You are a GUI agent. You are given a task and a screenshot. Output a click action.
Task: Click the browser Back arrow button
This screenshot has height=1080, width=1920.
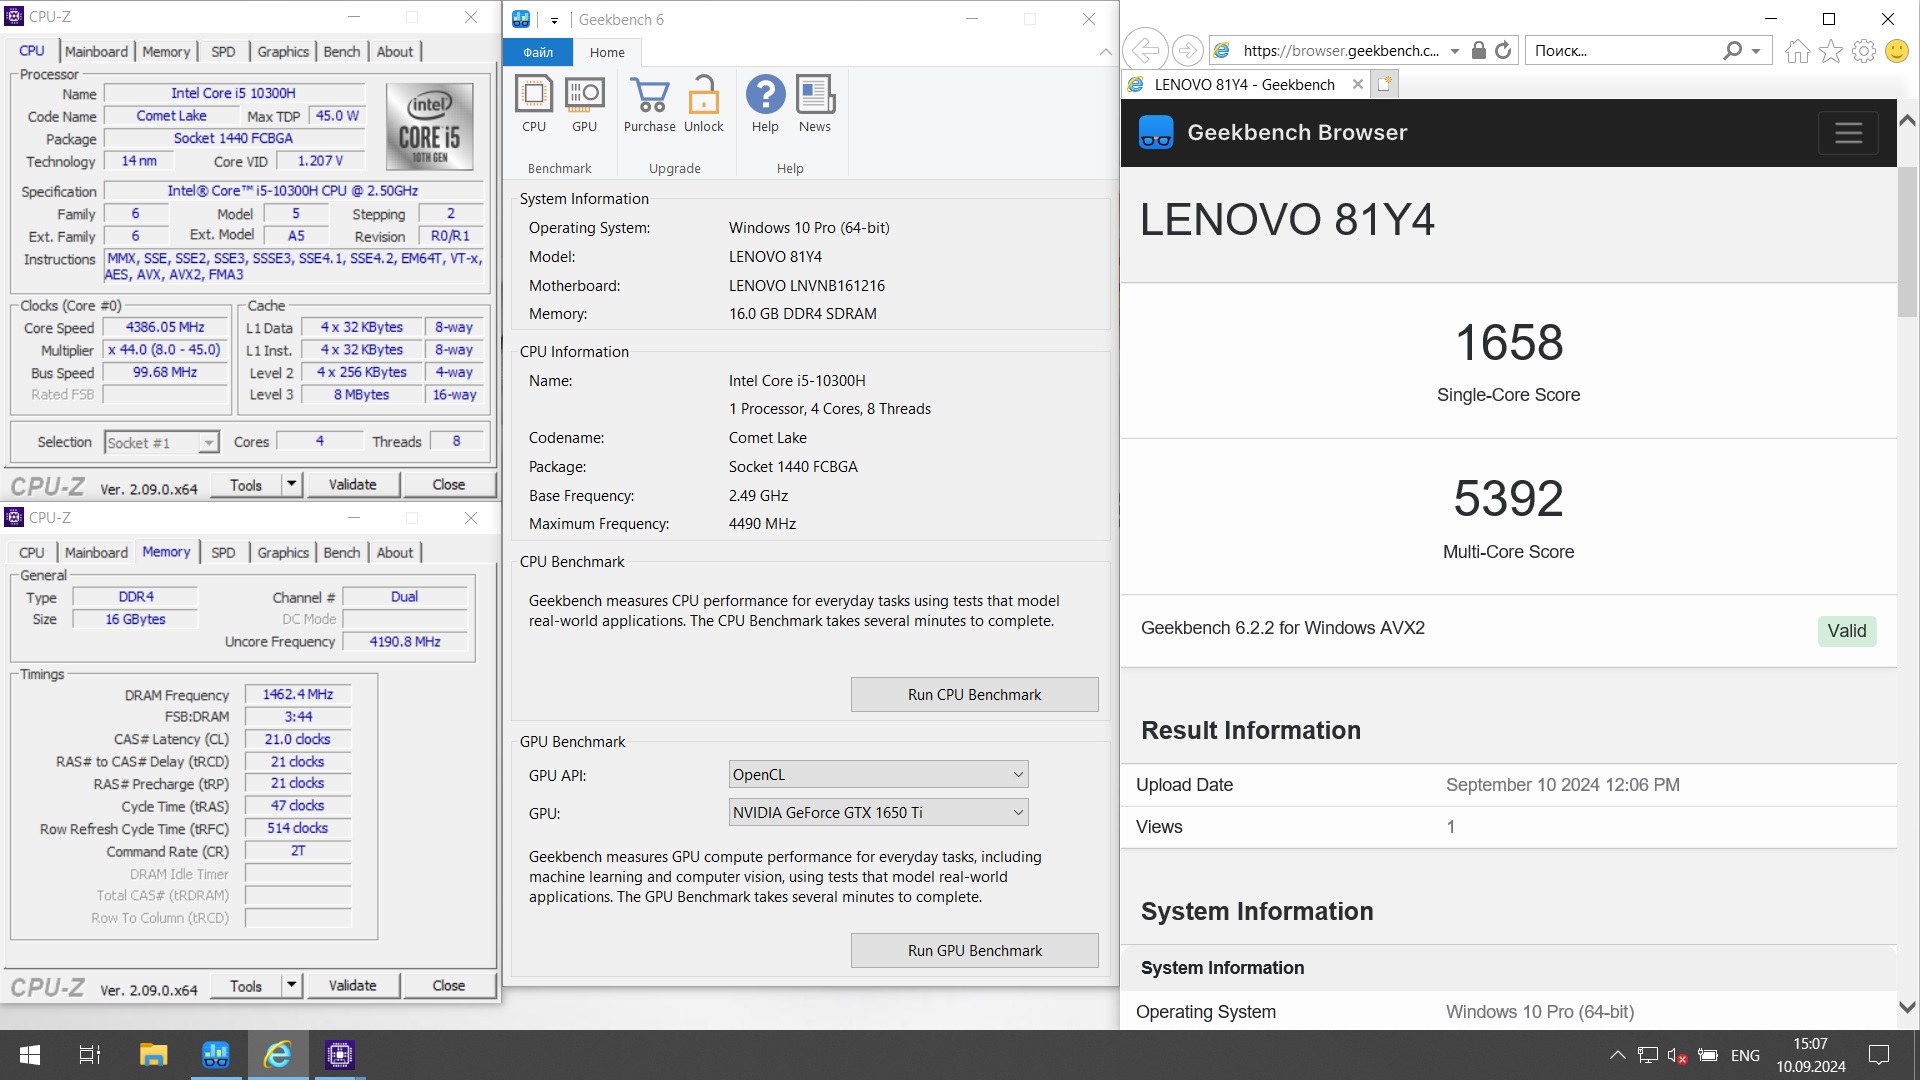[1145, 50]
